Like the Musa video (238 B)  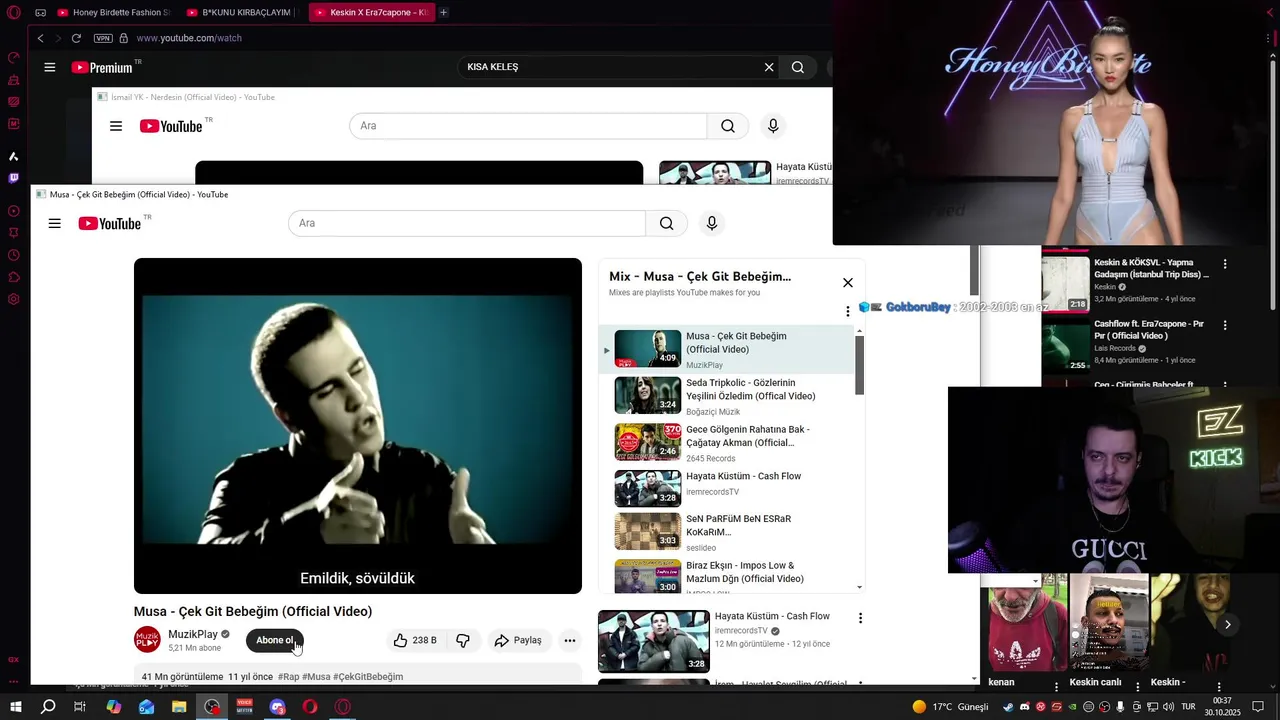(x=414, y=640)
